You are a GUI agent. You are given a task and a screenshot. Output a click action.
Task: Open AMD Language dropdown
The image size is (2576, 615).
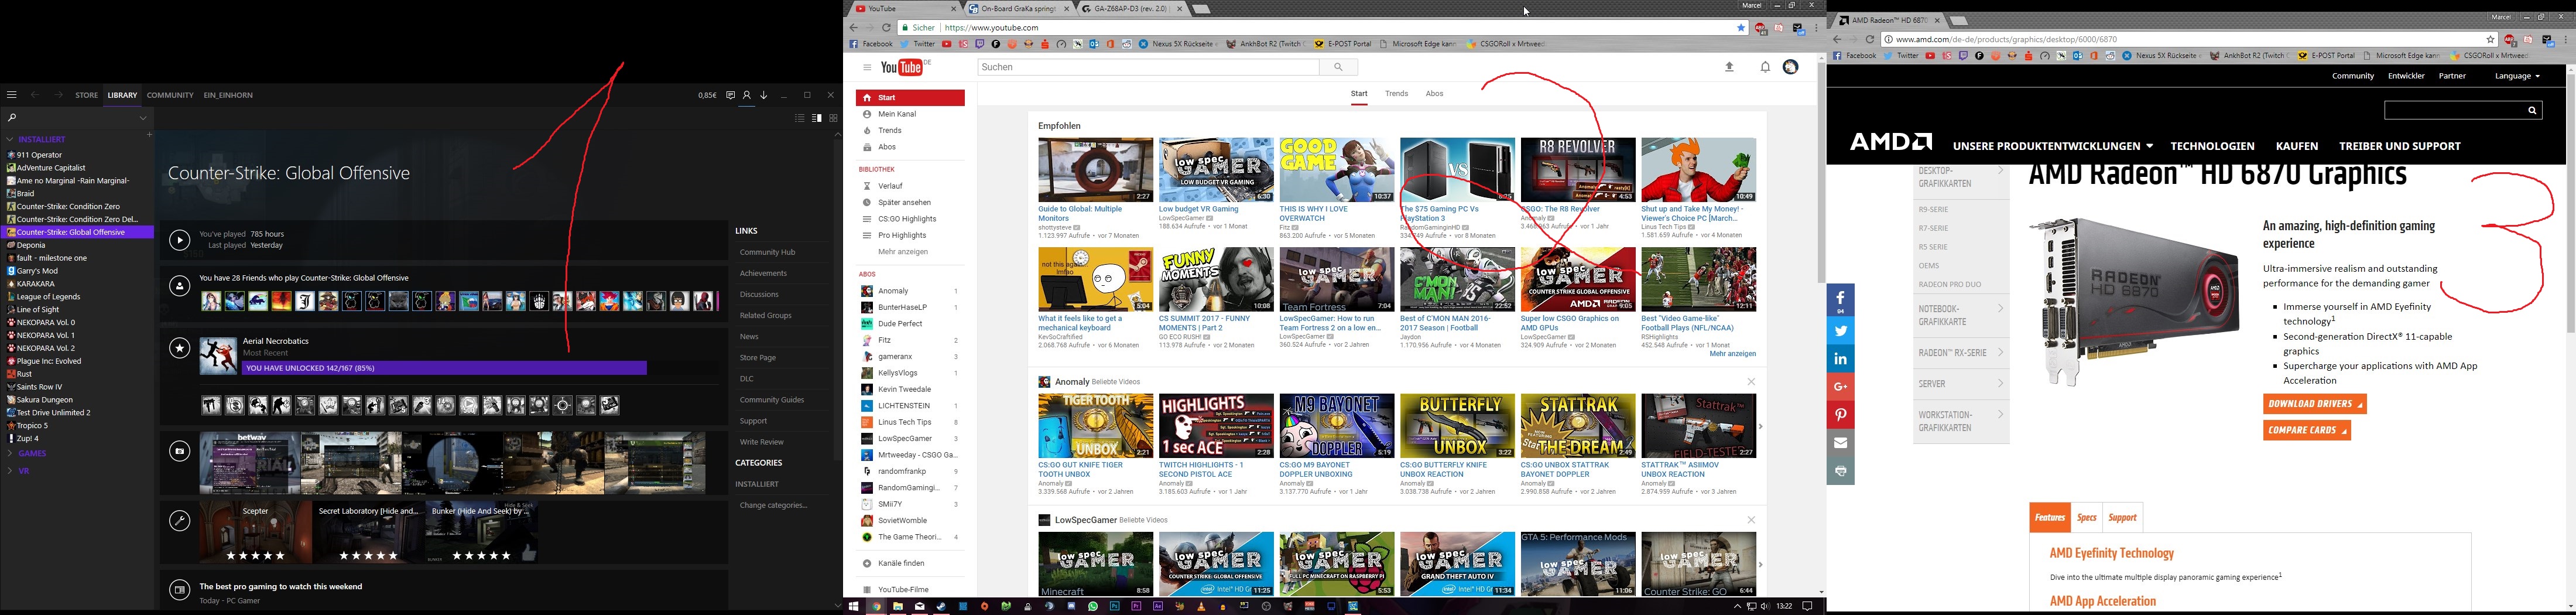pyautogui.click(x=2517, y=76)
